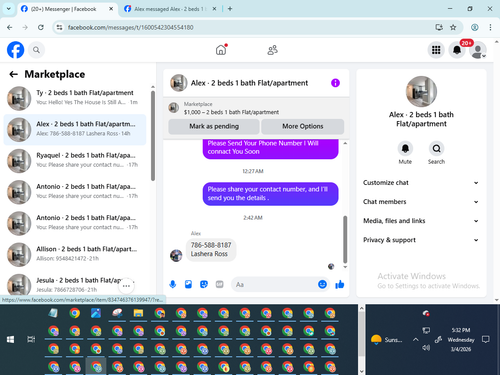500x375 pixels.
Task: Click the Chrome profile icon
Action: 475,27
